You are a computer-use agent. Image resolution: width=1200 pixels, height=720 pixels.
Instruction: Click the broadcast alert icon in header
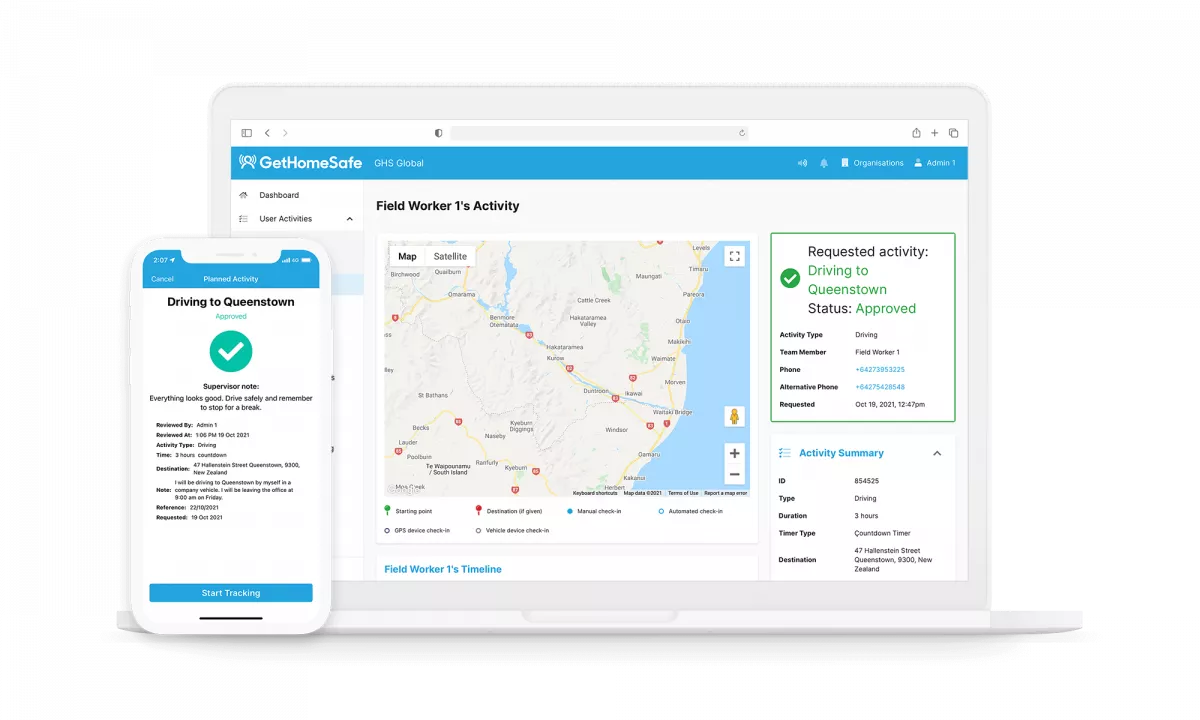(x=802, y=163)
